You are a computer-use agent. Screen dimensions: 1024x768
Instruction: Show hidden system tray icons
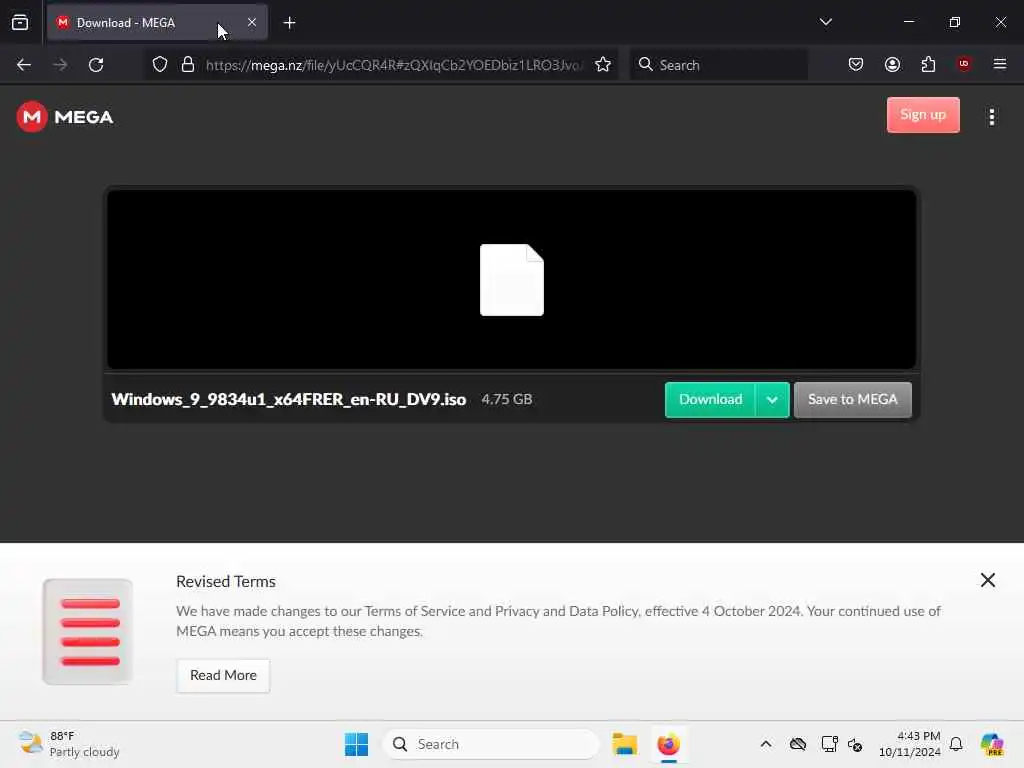tap(766, 744)
